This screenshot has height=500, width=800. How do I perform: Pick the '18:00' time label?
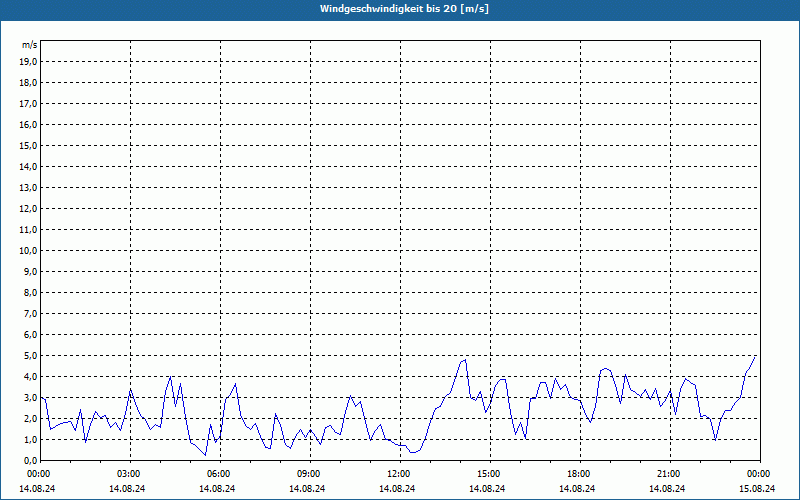tap(579, 474)
